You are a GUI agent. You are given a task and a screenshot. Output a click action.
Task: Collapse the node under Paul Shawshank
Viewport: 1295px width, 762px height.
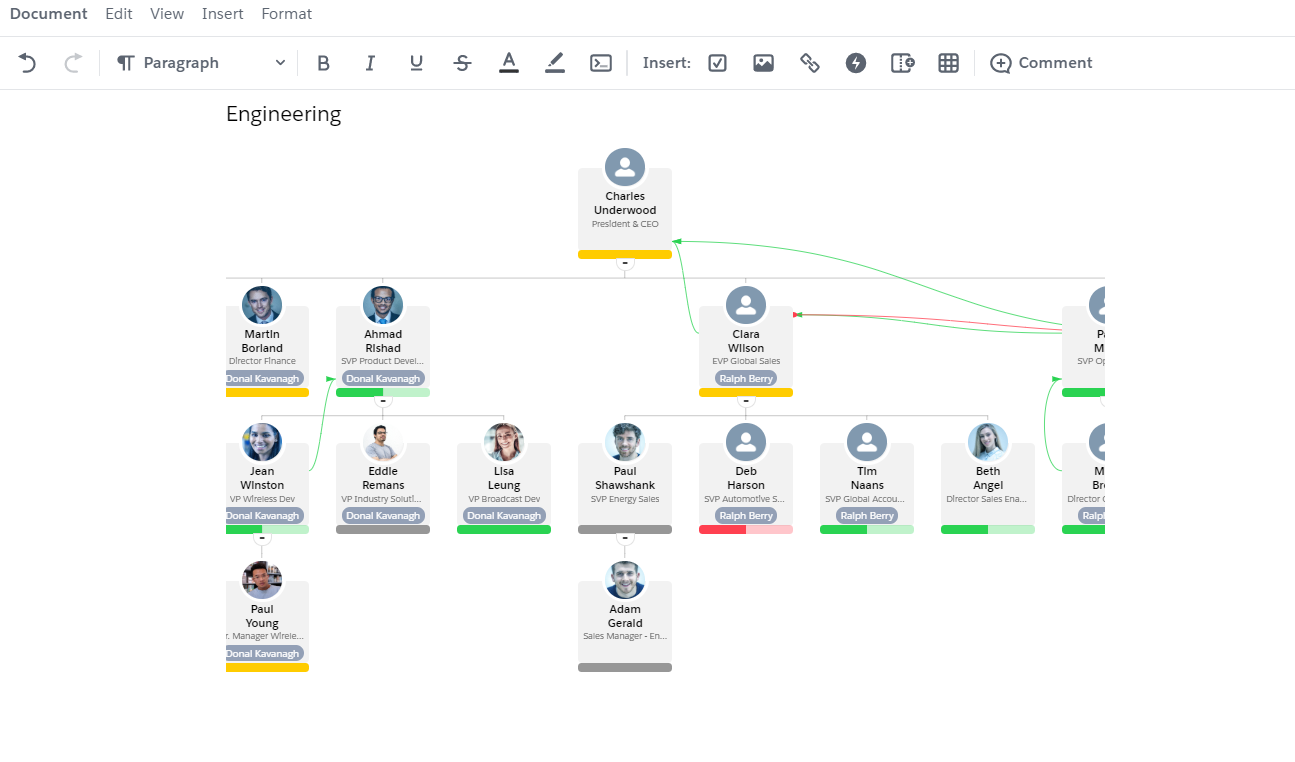click(x=625, y=538)
